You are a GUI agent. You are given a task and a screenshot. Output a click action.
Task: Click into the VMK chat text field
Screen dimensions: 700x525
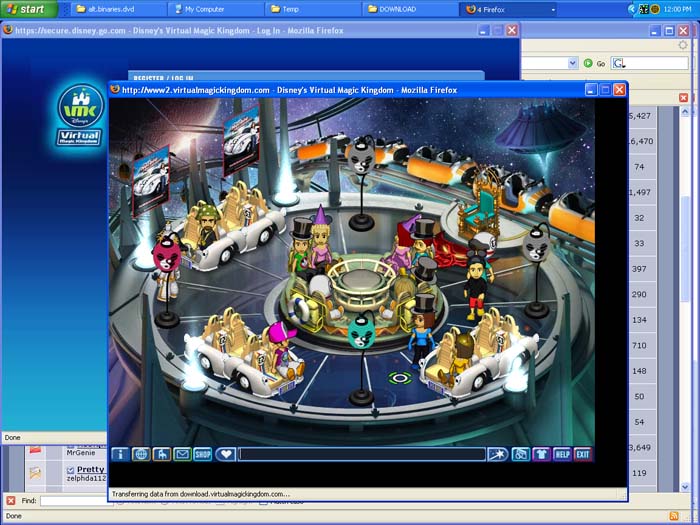pos(362,454)
